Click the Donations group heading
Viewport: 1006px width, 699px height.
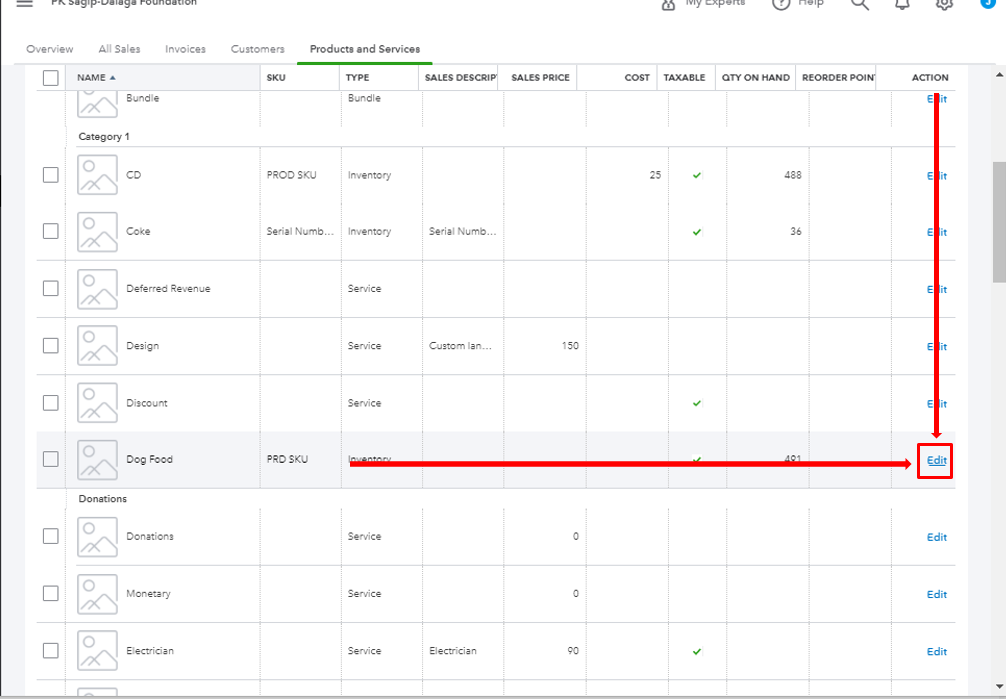103,499
